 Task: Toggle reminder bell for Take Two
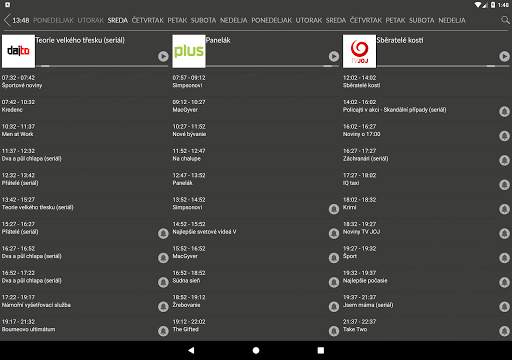[504, 331]
